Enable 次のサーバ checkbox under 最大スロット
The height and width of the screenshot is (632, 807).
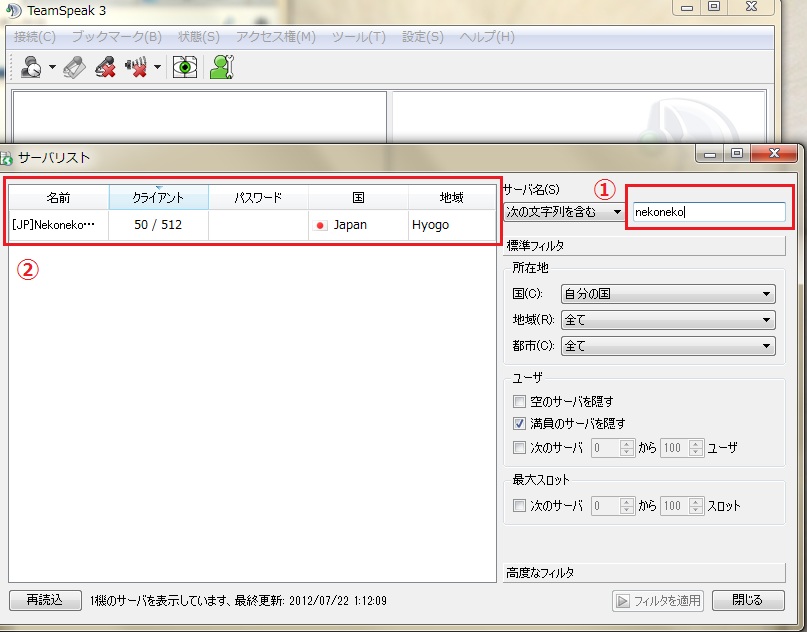(519, 506)
